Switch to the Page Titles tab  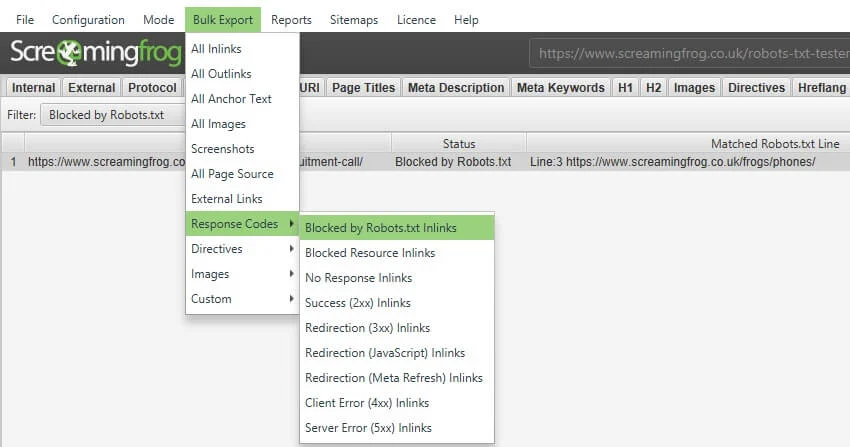pos(363,88)
